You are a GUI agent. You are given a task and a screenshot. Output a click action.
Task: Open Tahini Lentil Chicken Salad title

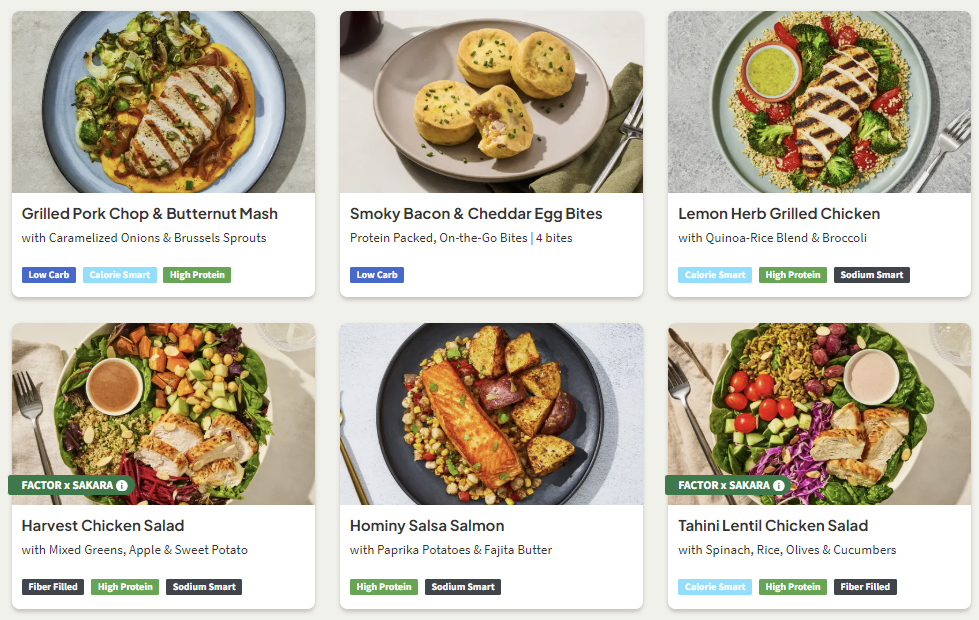773,526
